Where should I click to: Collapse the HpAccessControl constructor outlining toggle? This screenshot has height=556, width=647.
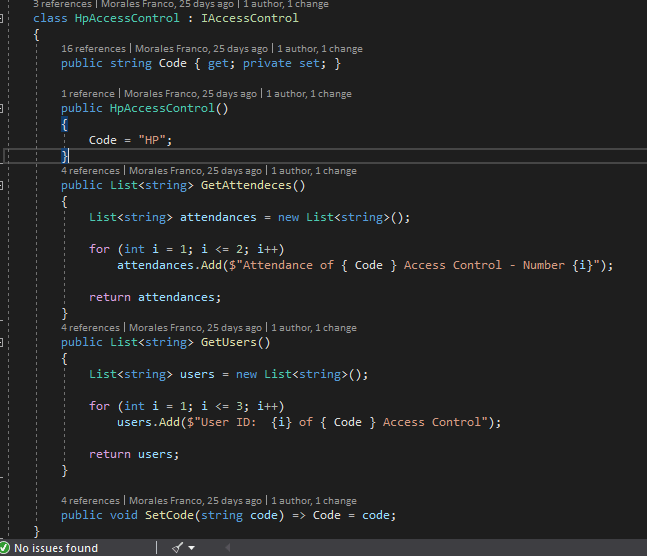pos(1,109)
